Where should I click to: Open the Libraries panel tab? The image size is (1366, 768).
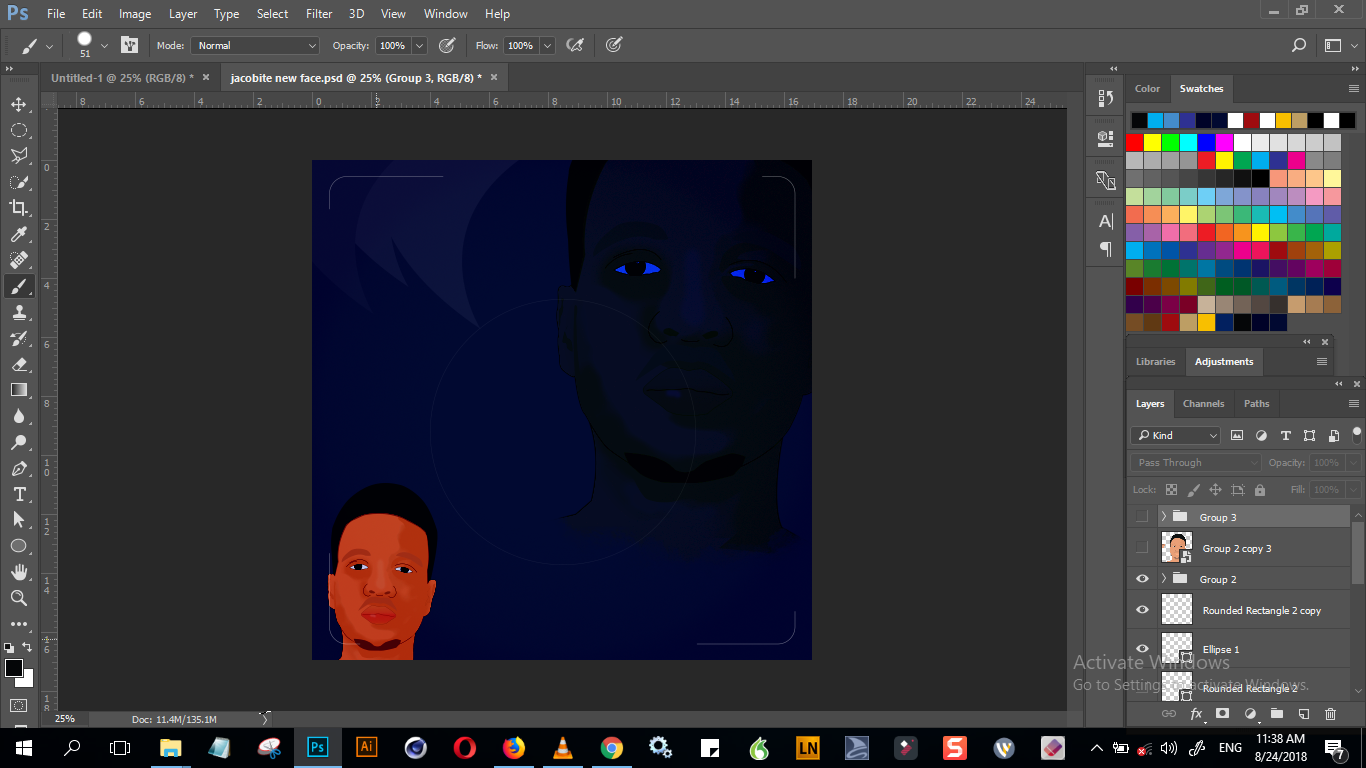(x=1155, y=362)
